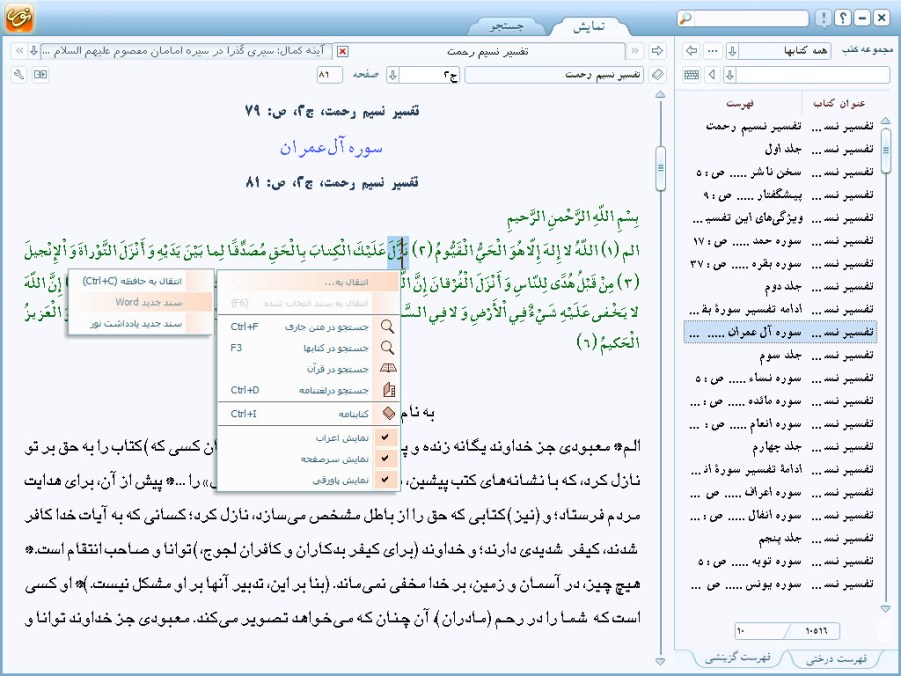Click the open book icon for جستجو در قرآن
901x676 pixels.
point(388,368)
